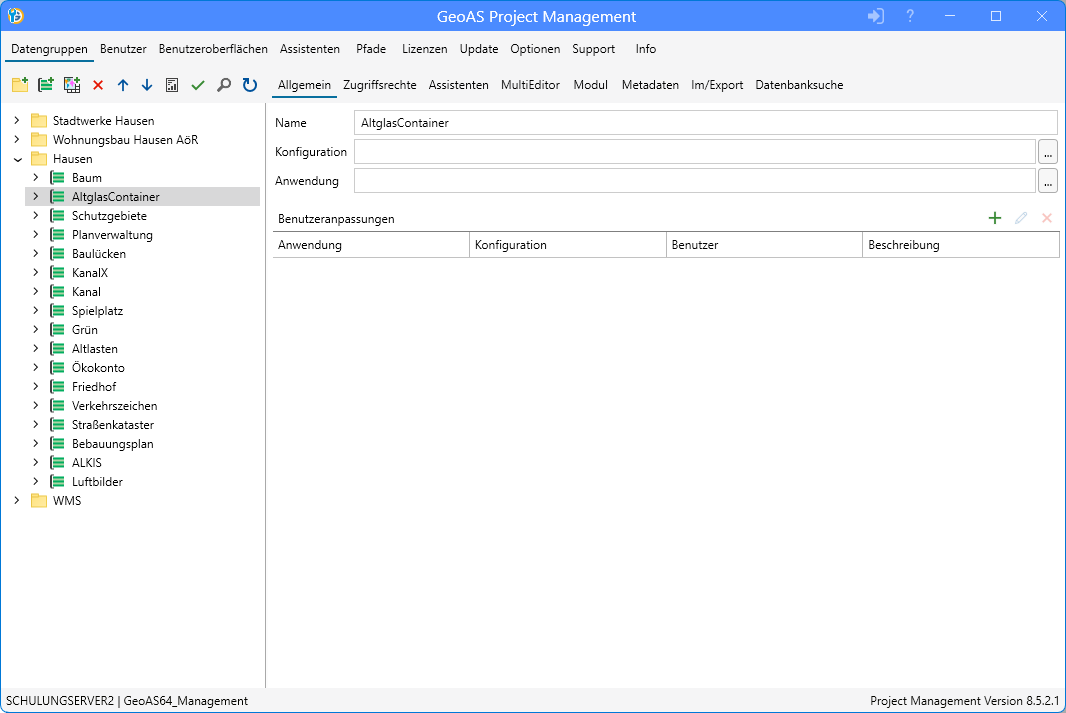1066x713 pixels.
Task: Collapse the Hausen folder node
Action: point(17,159)
